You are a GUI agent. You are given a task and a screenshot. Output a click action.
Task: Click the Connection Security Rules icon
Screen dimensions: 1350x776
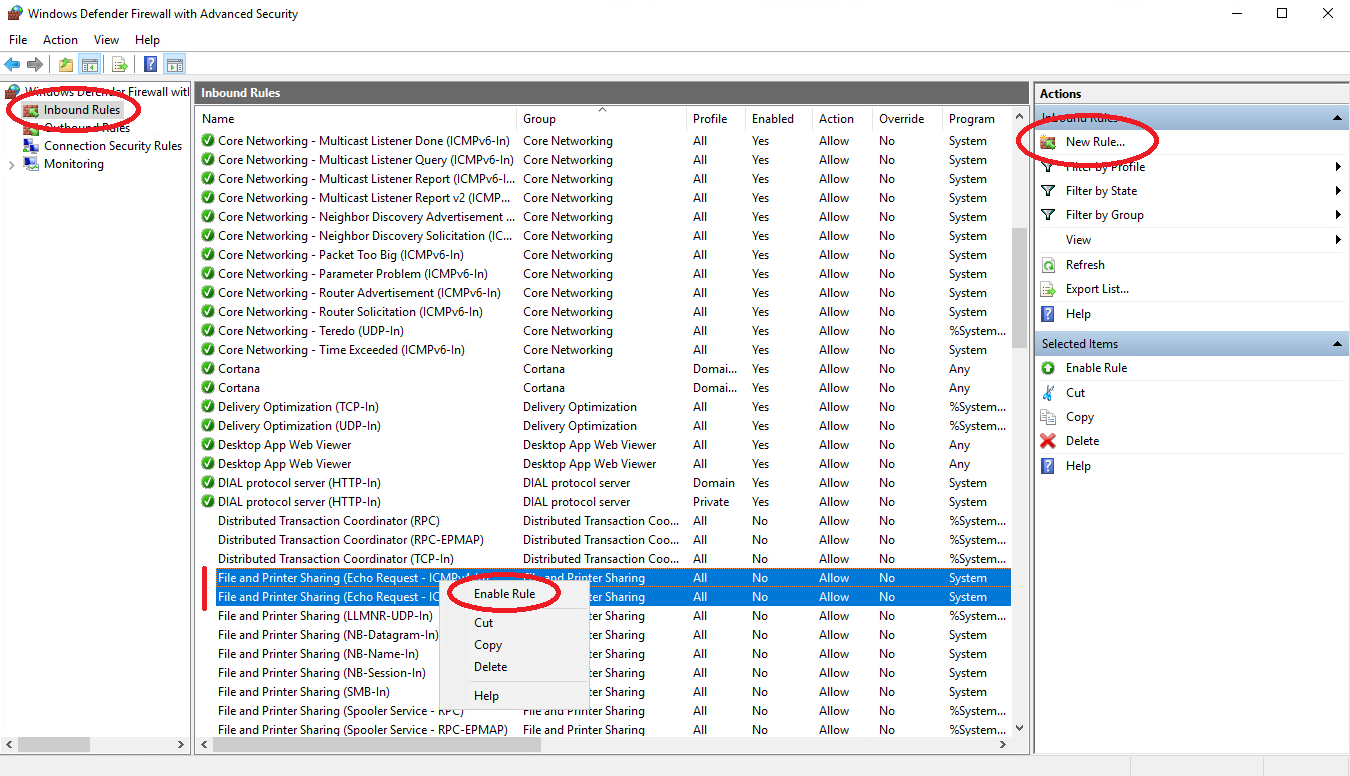coord(32,146)
